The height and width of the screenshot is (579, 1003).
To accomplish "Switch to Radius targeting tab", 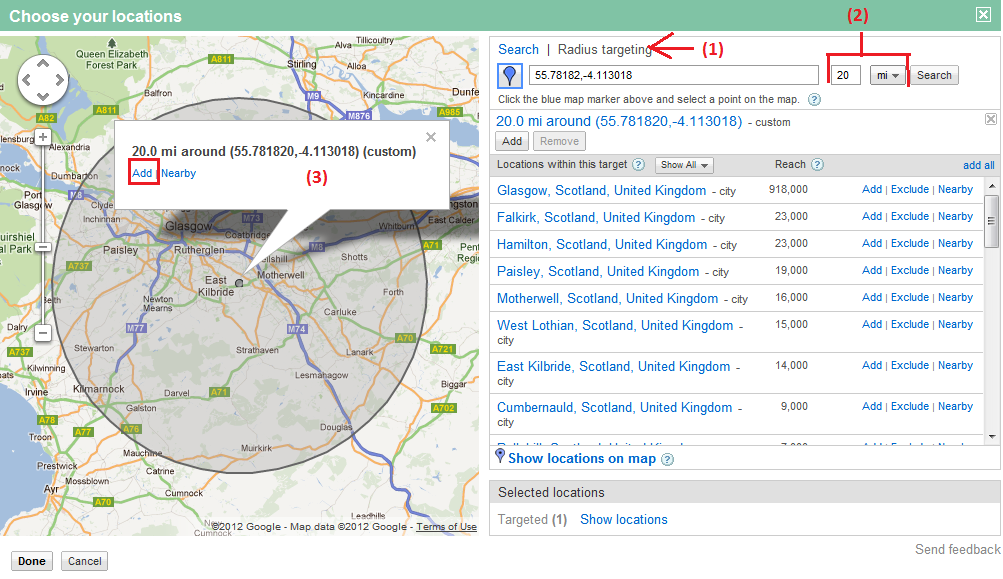I will [604, 49].
